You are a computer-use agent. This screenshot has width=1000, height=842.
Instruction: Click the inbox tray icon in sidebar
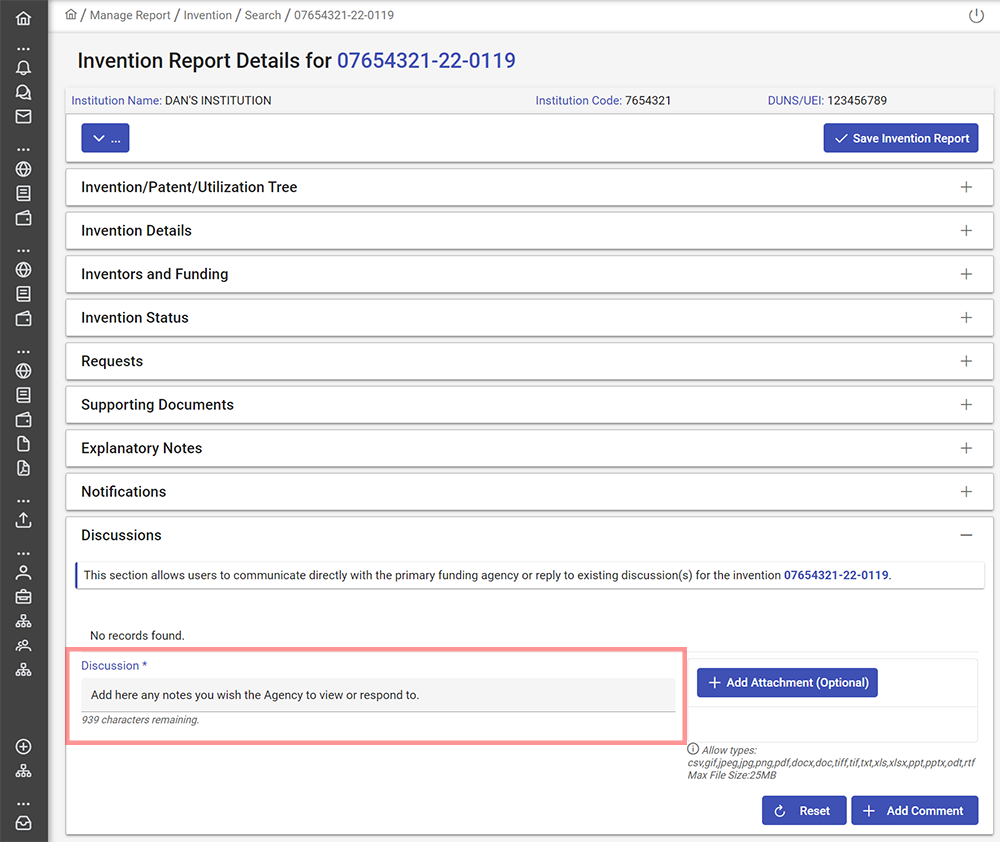[23, 823]
